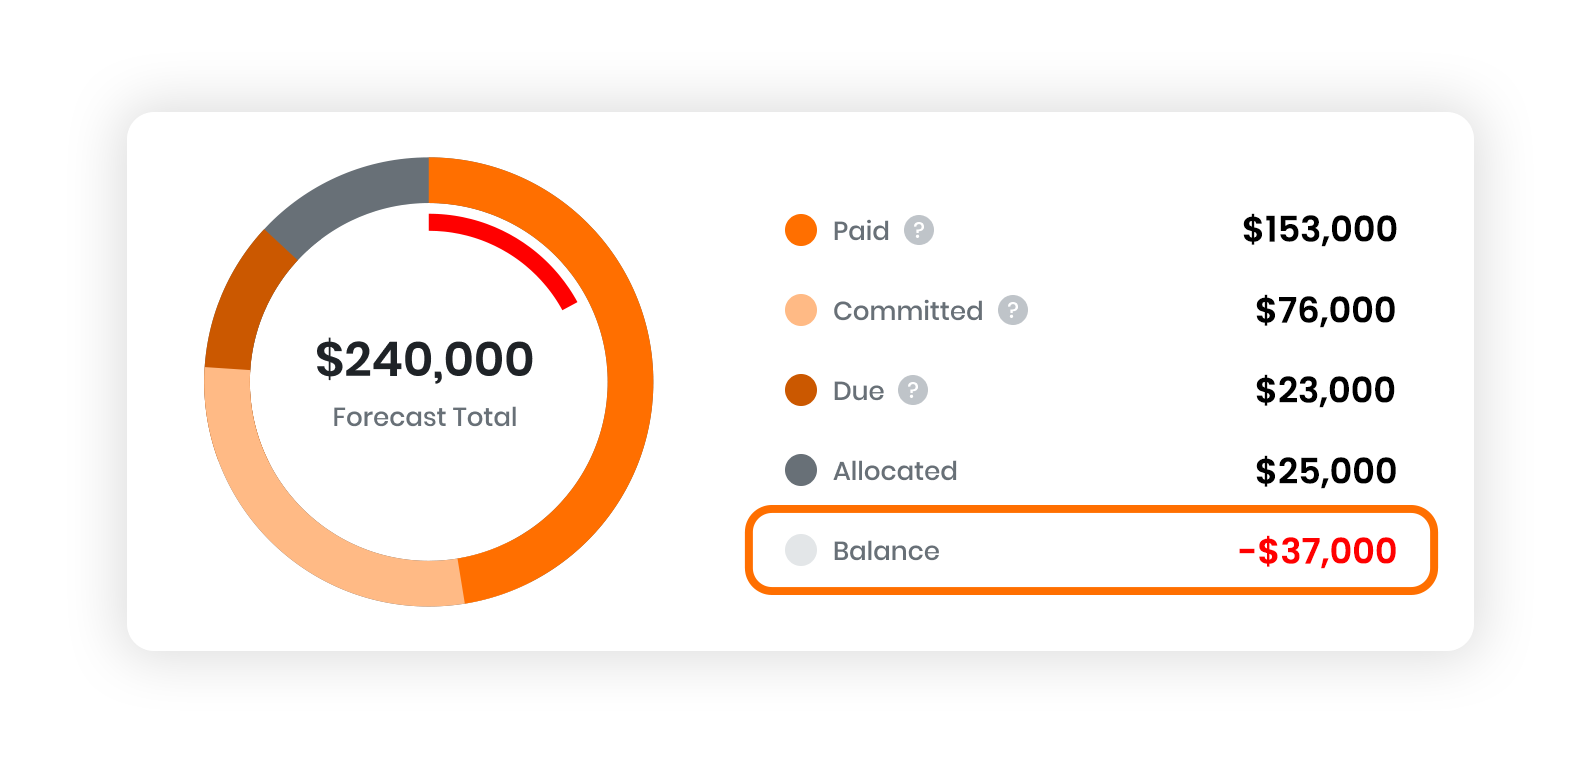
Task: Click the Paid label
Action: (861, 231)
